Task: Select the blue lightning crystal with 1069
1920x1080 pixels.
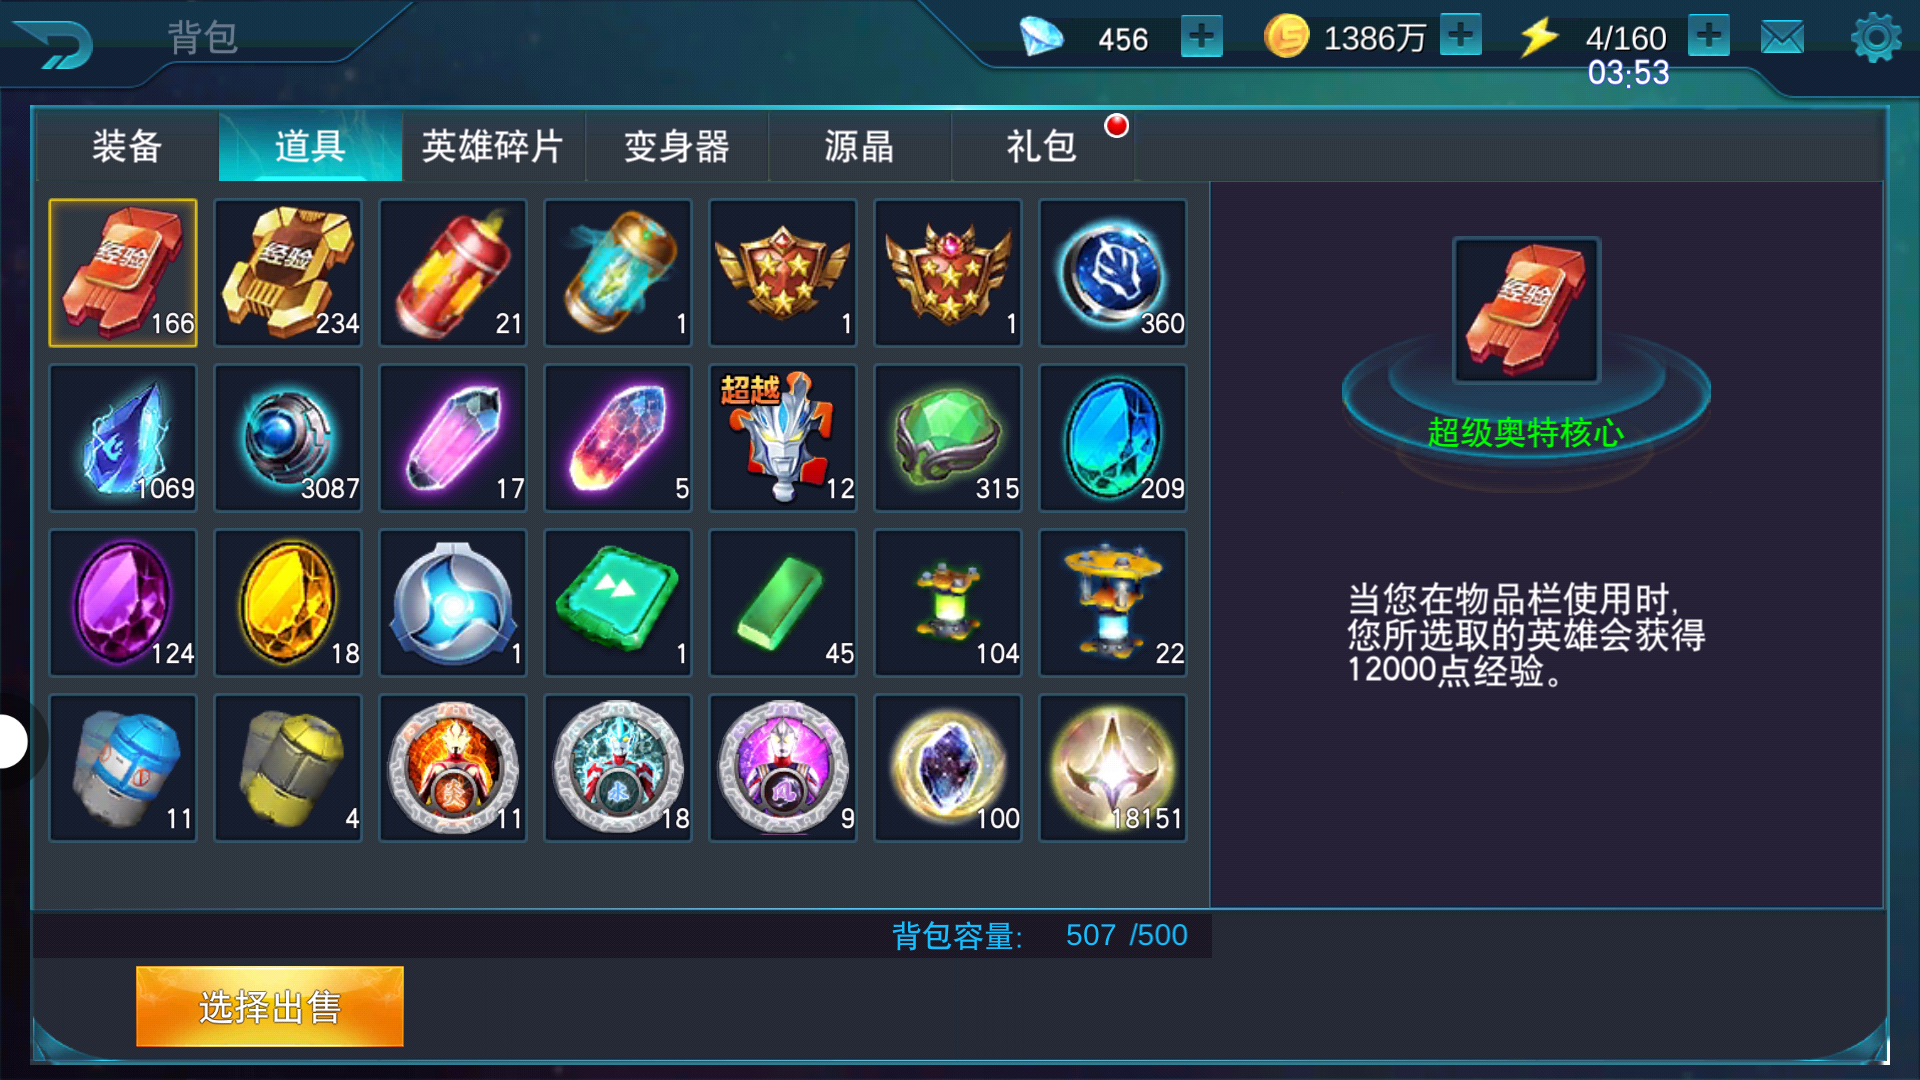Action: point(123,438)
